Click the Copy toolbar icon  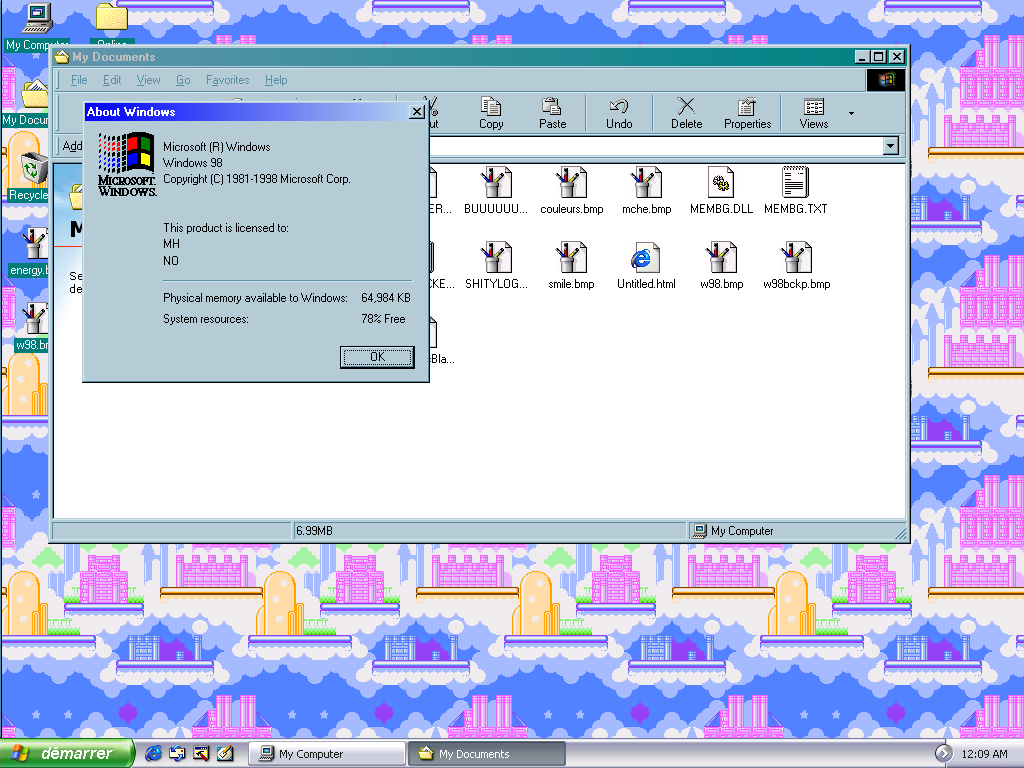click(x=491, y=112)
